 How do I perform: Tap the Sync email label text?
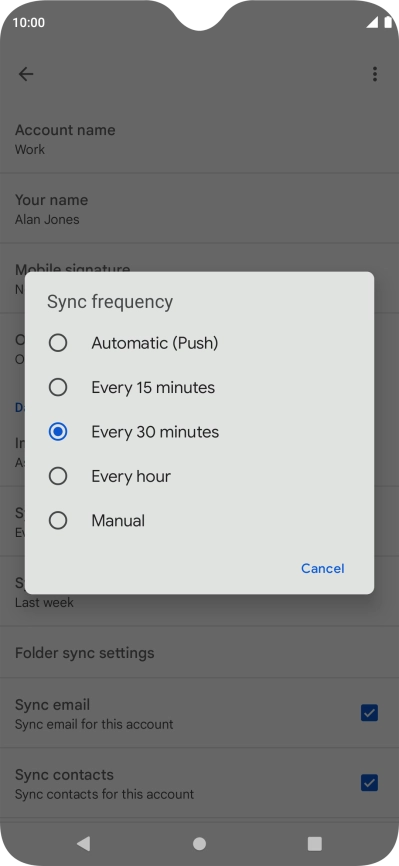pos(52,705)
